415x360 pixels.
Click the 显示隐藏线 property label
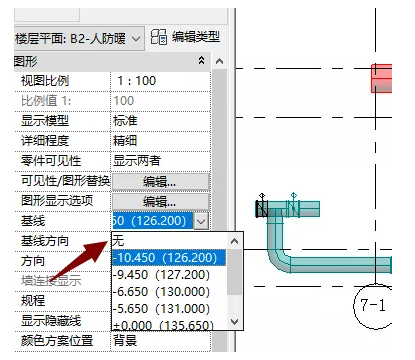coord(51,321)
